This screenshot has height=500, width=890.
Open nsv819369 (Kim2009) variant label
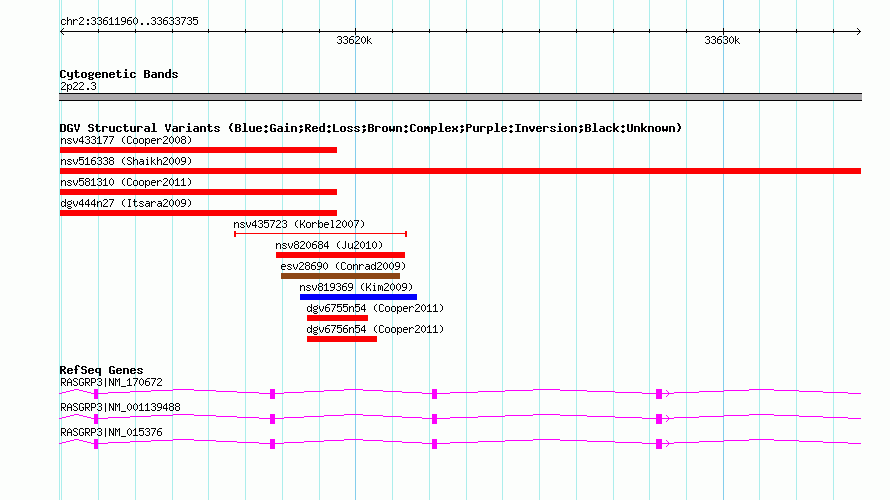click(x=356, y=287)
